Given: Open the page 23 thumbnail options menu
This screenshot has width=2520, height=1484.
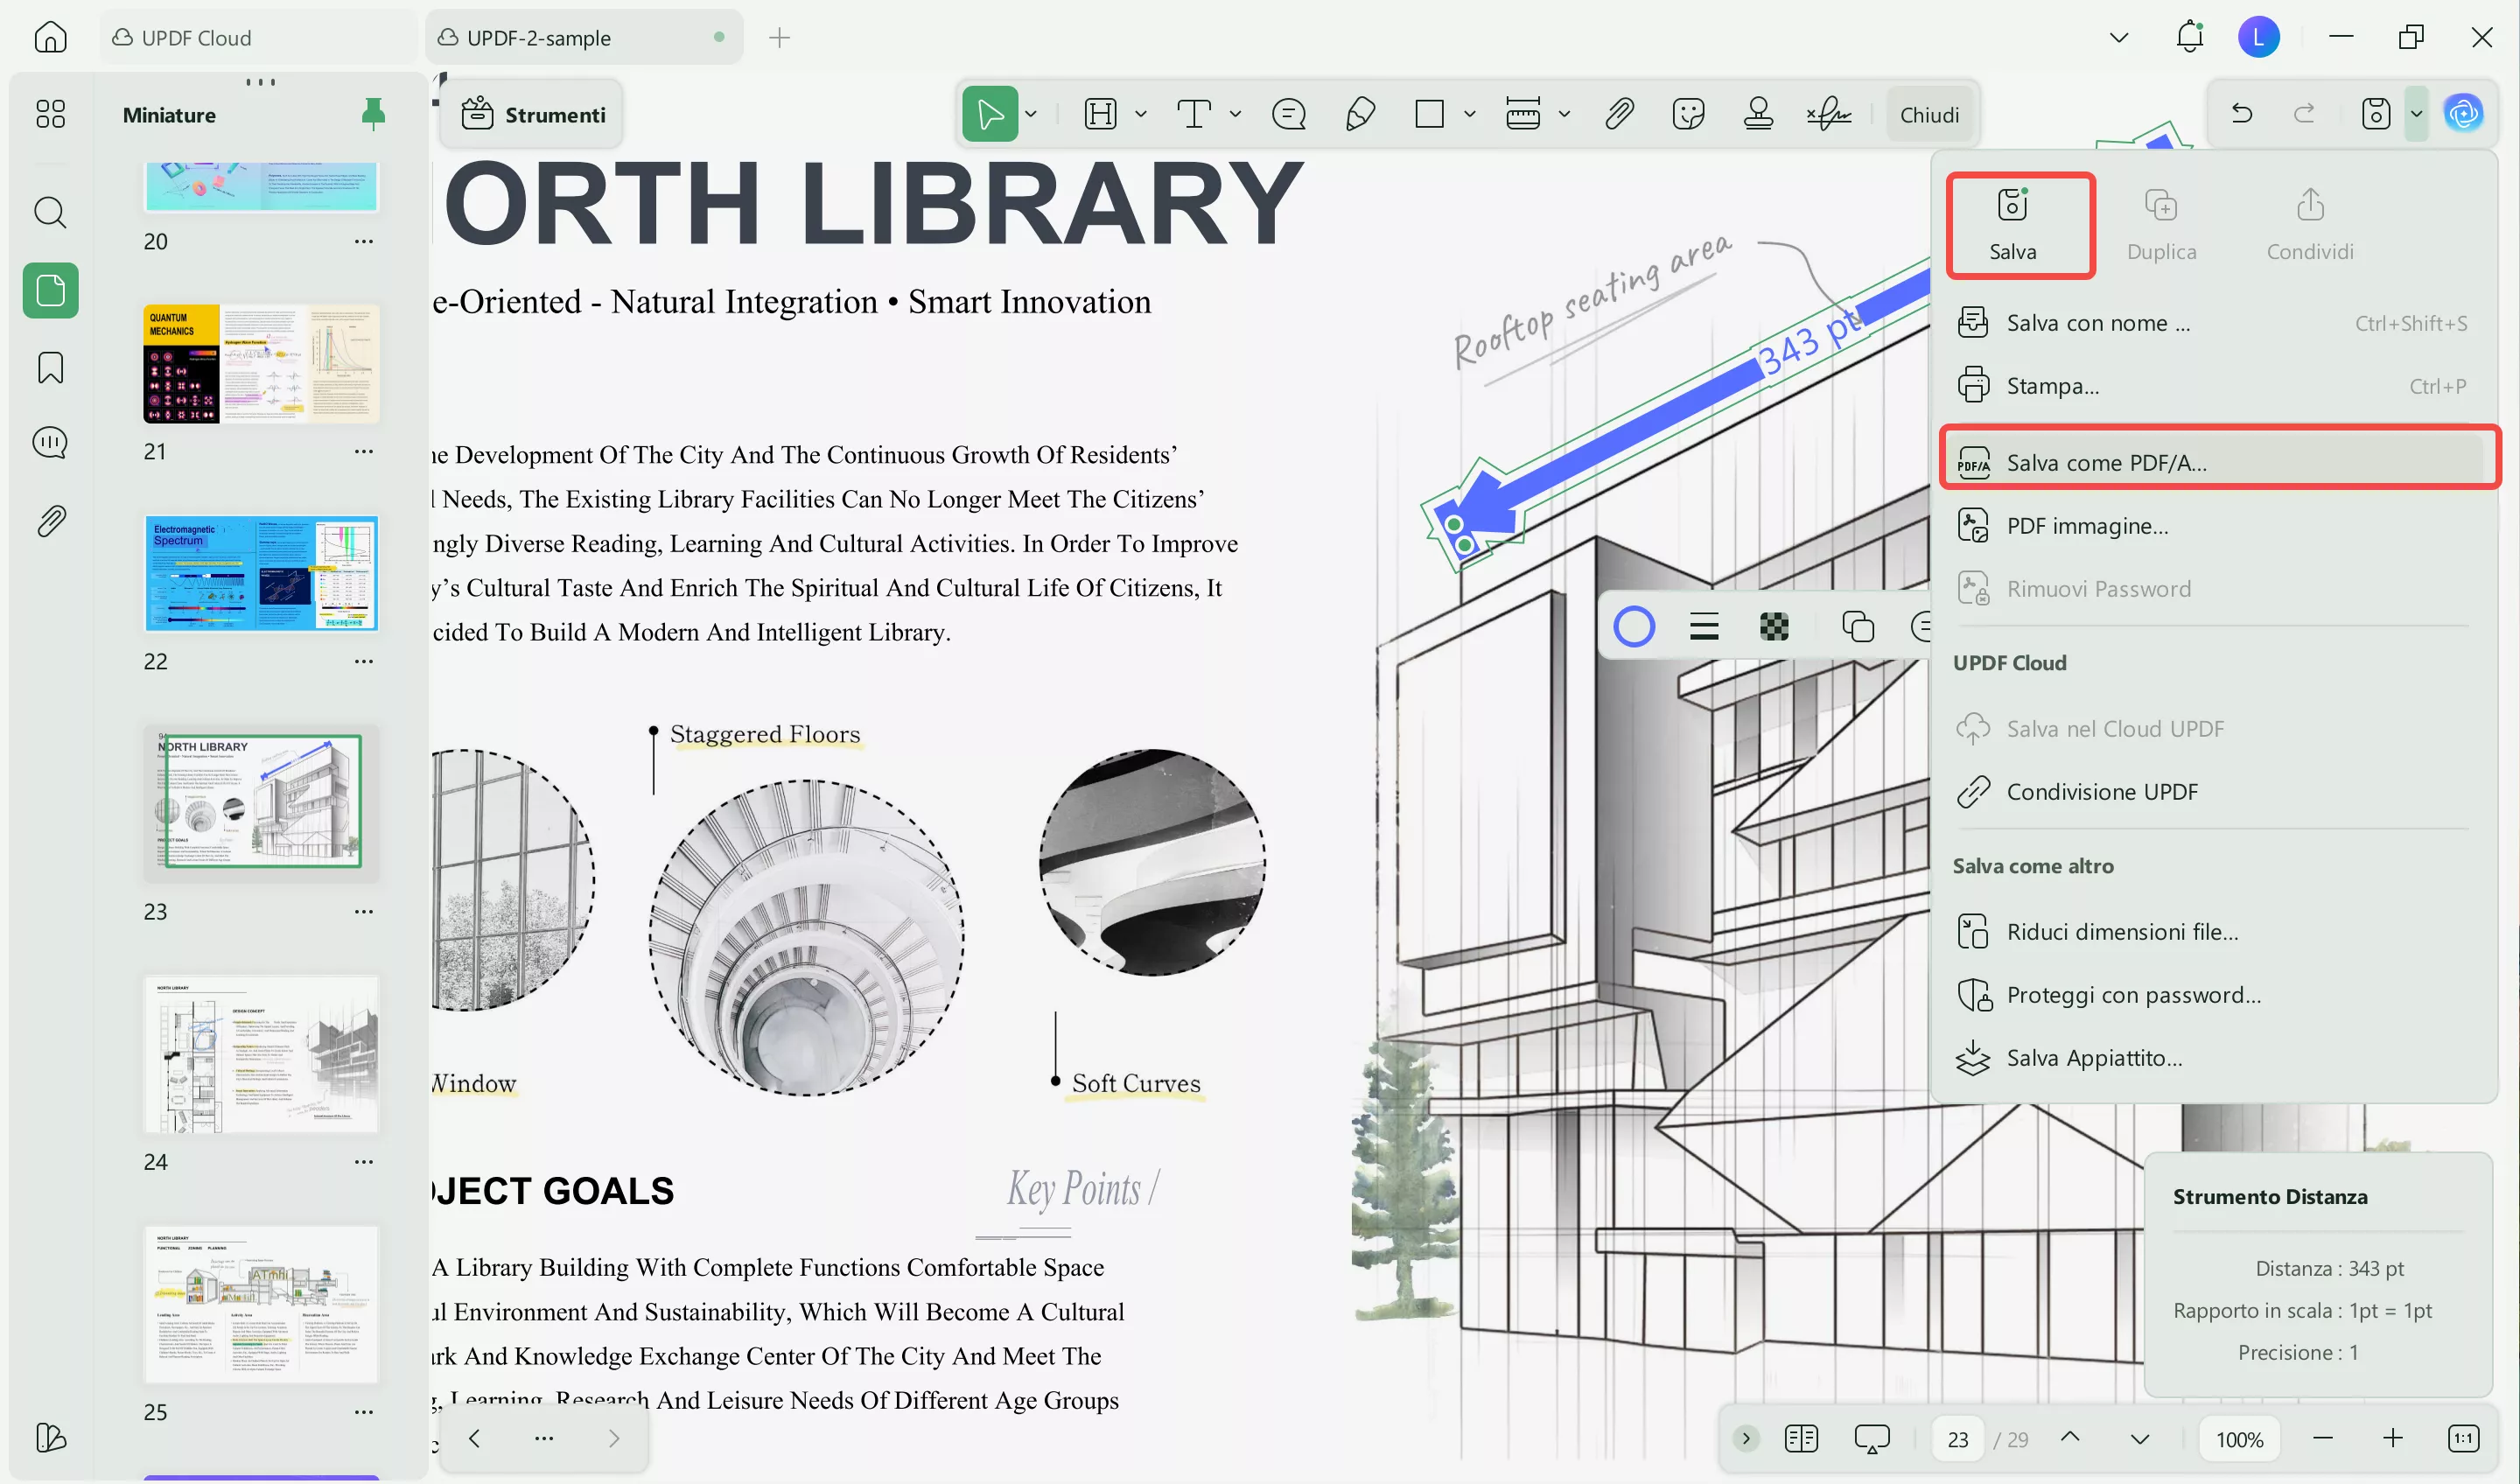Looking at the screenshot, I should tap(363, 911).
